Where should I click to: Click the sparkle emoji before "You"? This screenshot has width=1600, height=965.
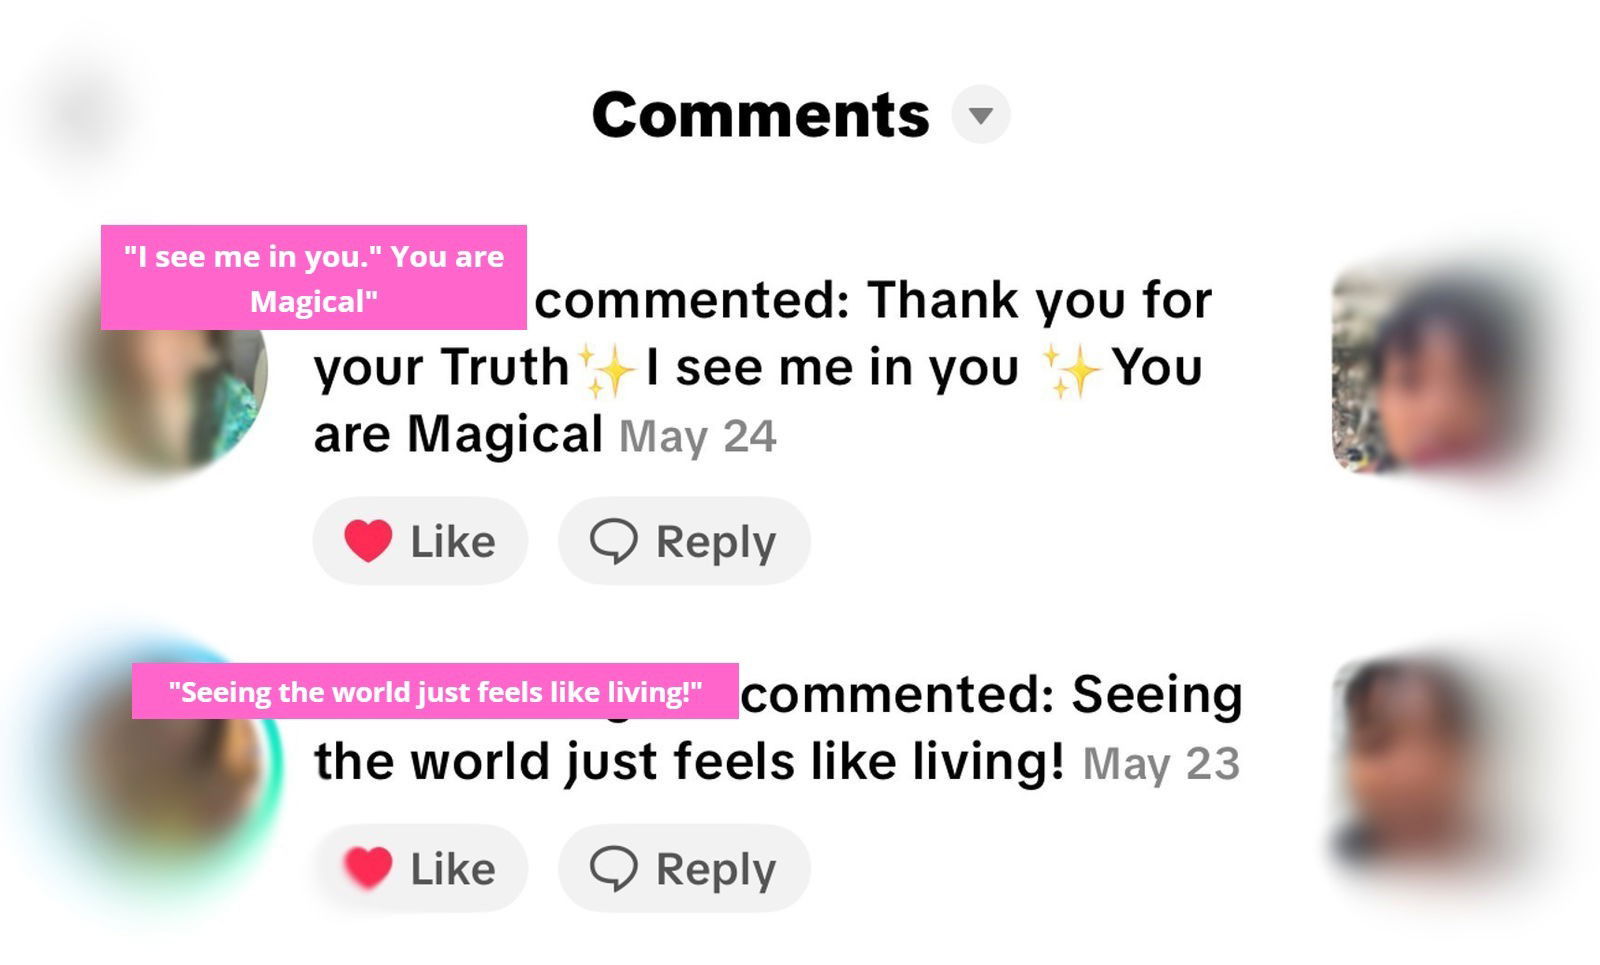pos(1071,370)
